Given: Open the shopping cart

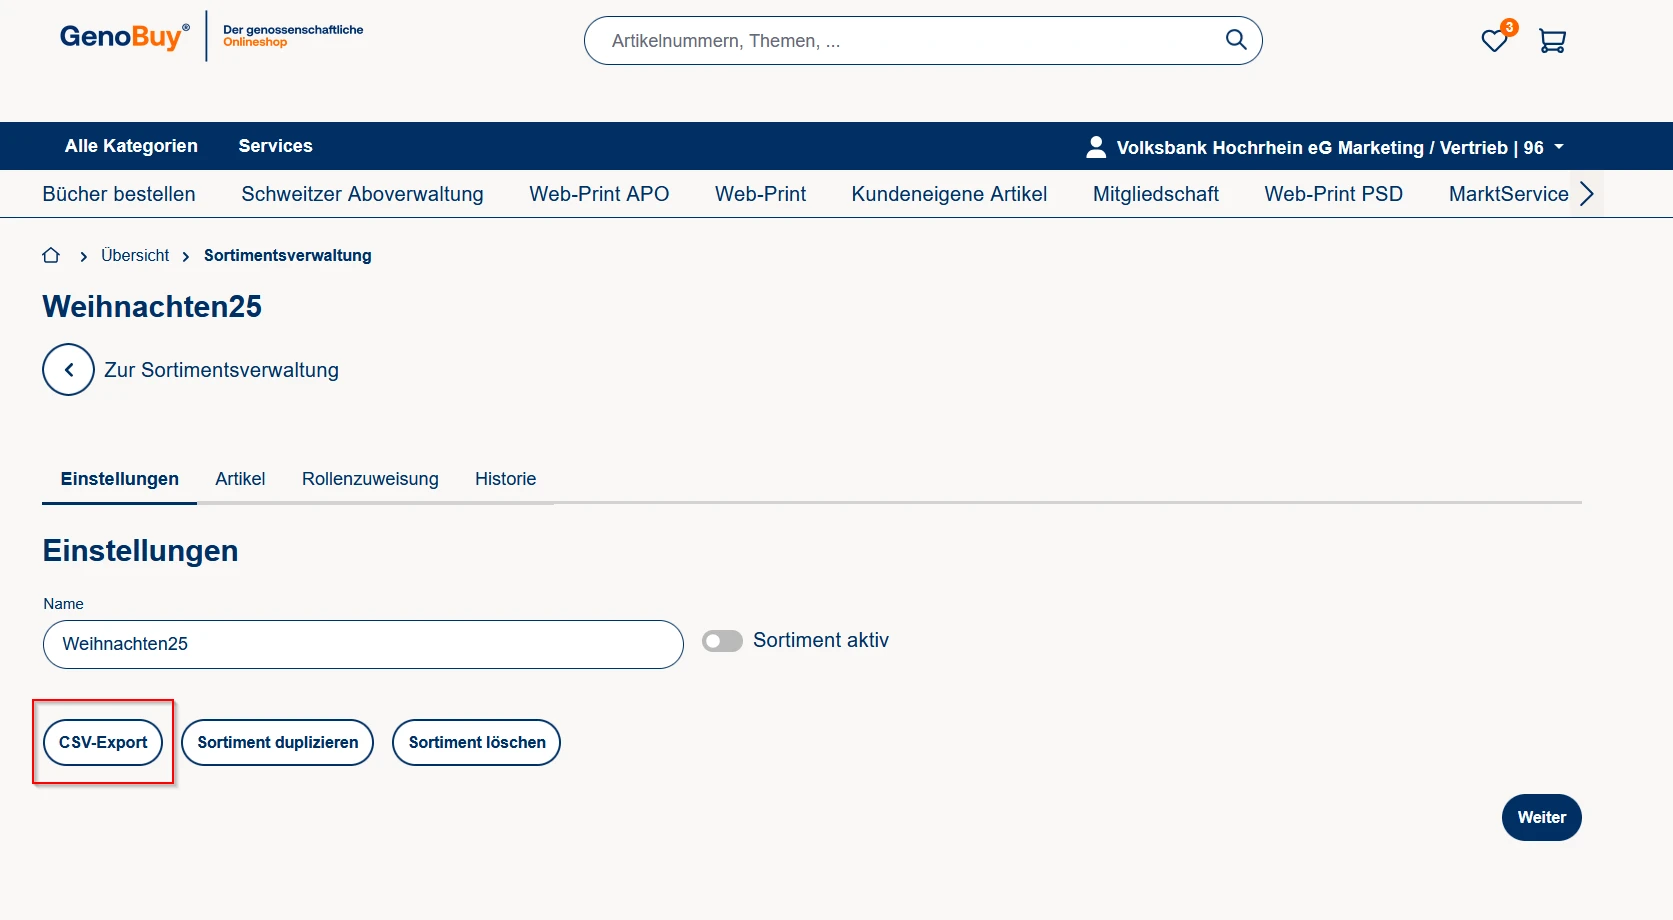Looking at the screenshot, I should tap(1552, 41).
